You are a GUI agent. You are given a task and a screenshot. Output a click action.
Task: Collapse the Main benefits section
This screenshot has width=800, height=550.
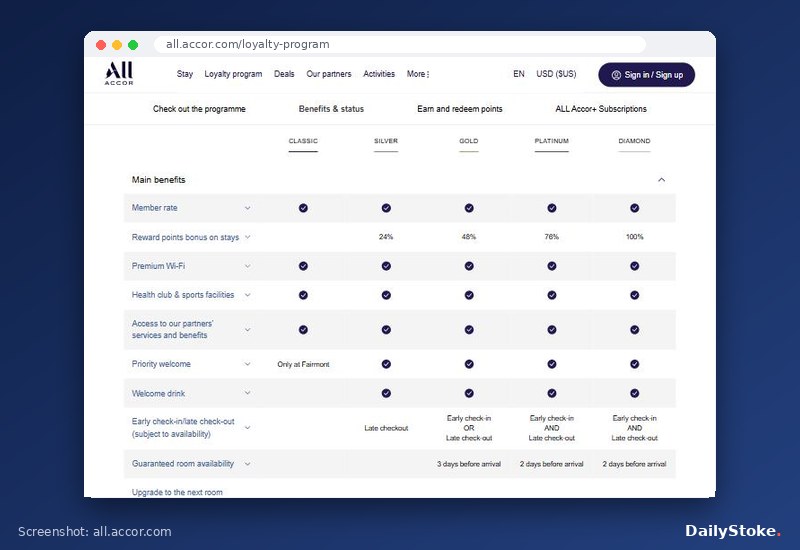pos(661,180)
